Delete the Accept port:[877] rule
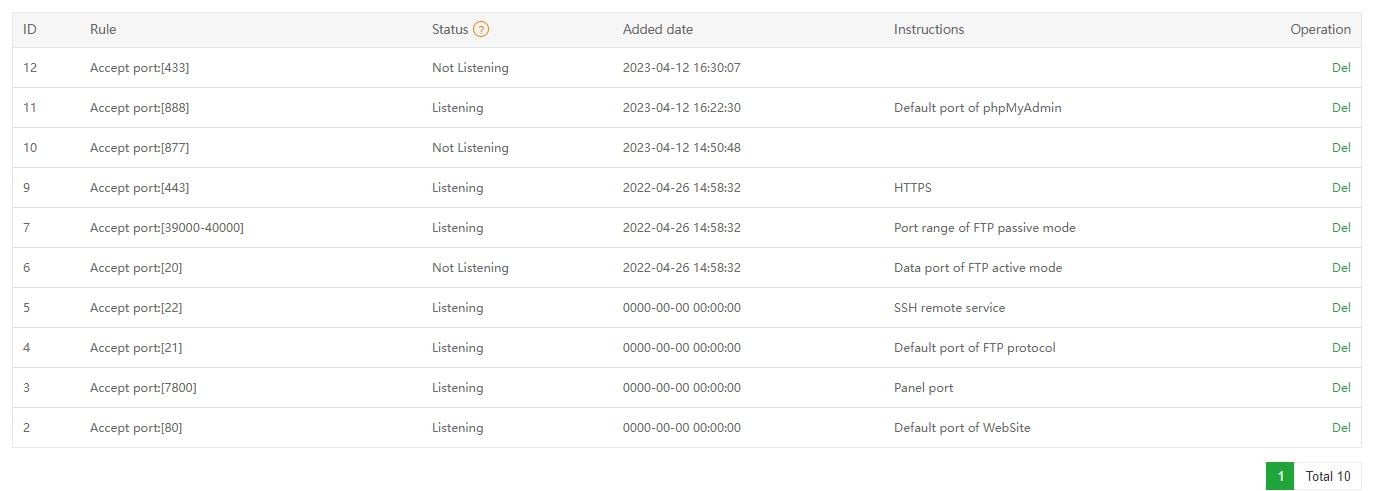 pyautogui.click(x=1340, y=148)
